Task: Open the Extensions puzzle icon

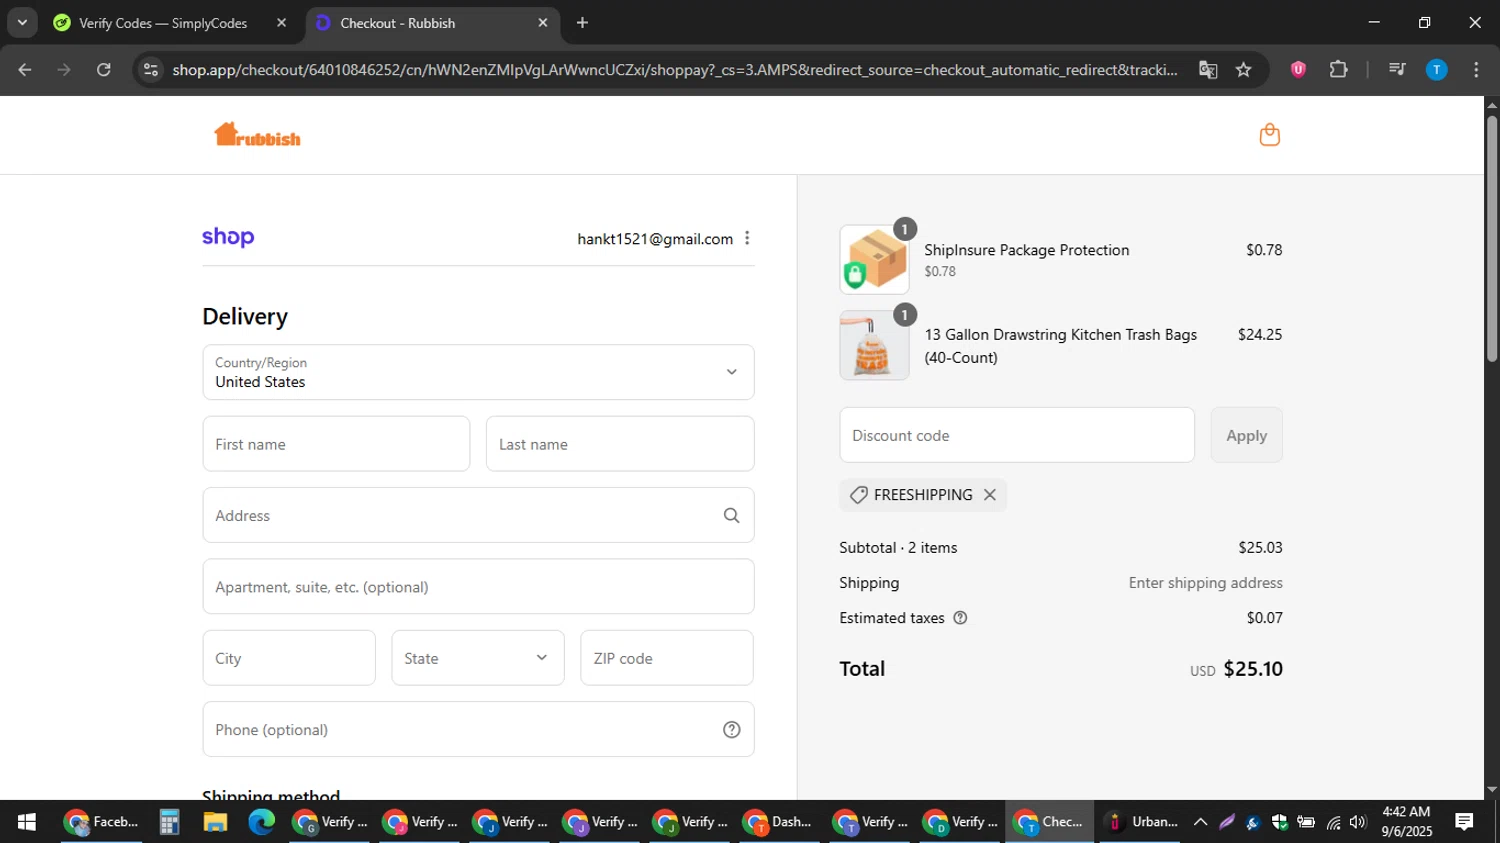Action: pos(1338,70)
